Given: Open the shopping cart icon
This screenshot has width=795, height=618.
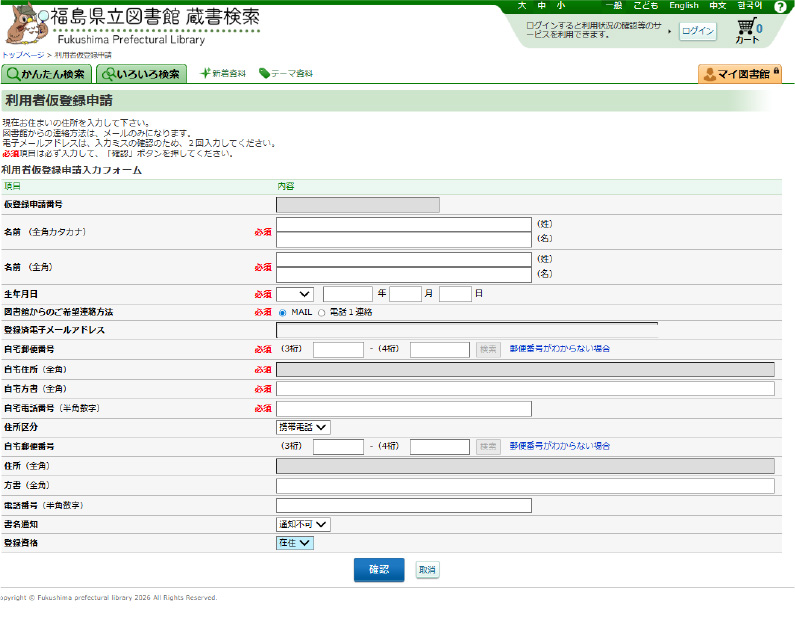Looking at the screenshot, I should pos(747,30).
